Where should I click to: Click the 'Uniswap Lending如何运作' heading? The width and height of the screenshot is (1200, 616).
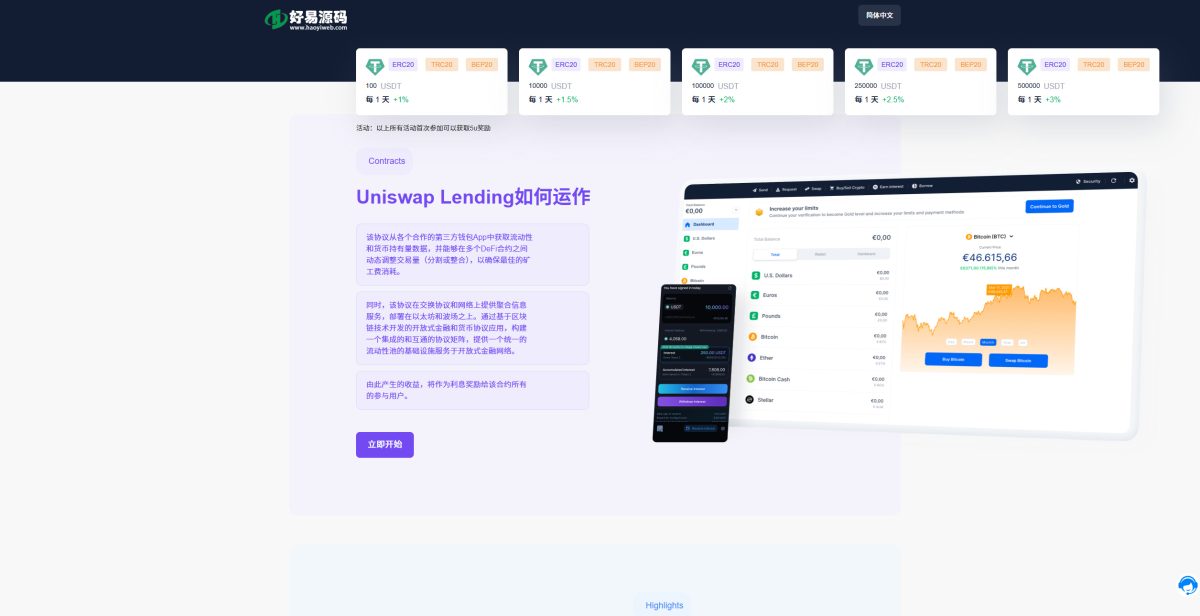(x=473, y=196)
